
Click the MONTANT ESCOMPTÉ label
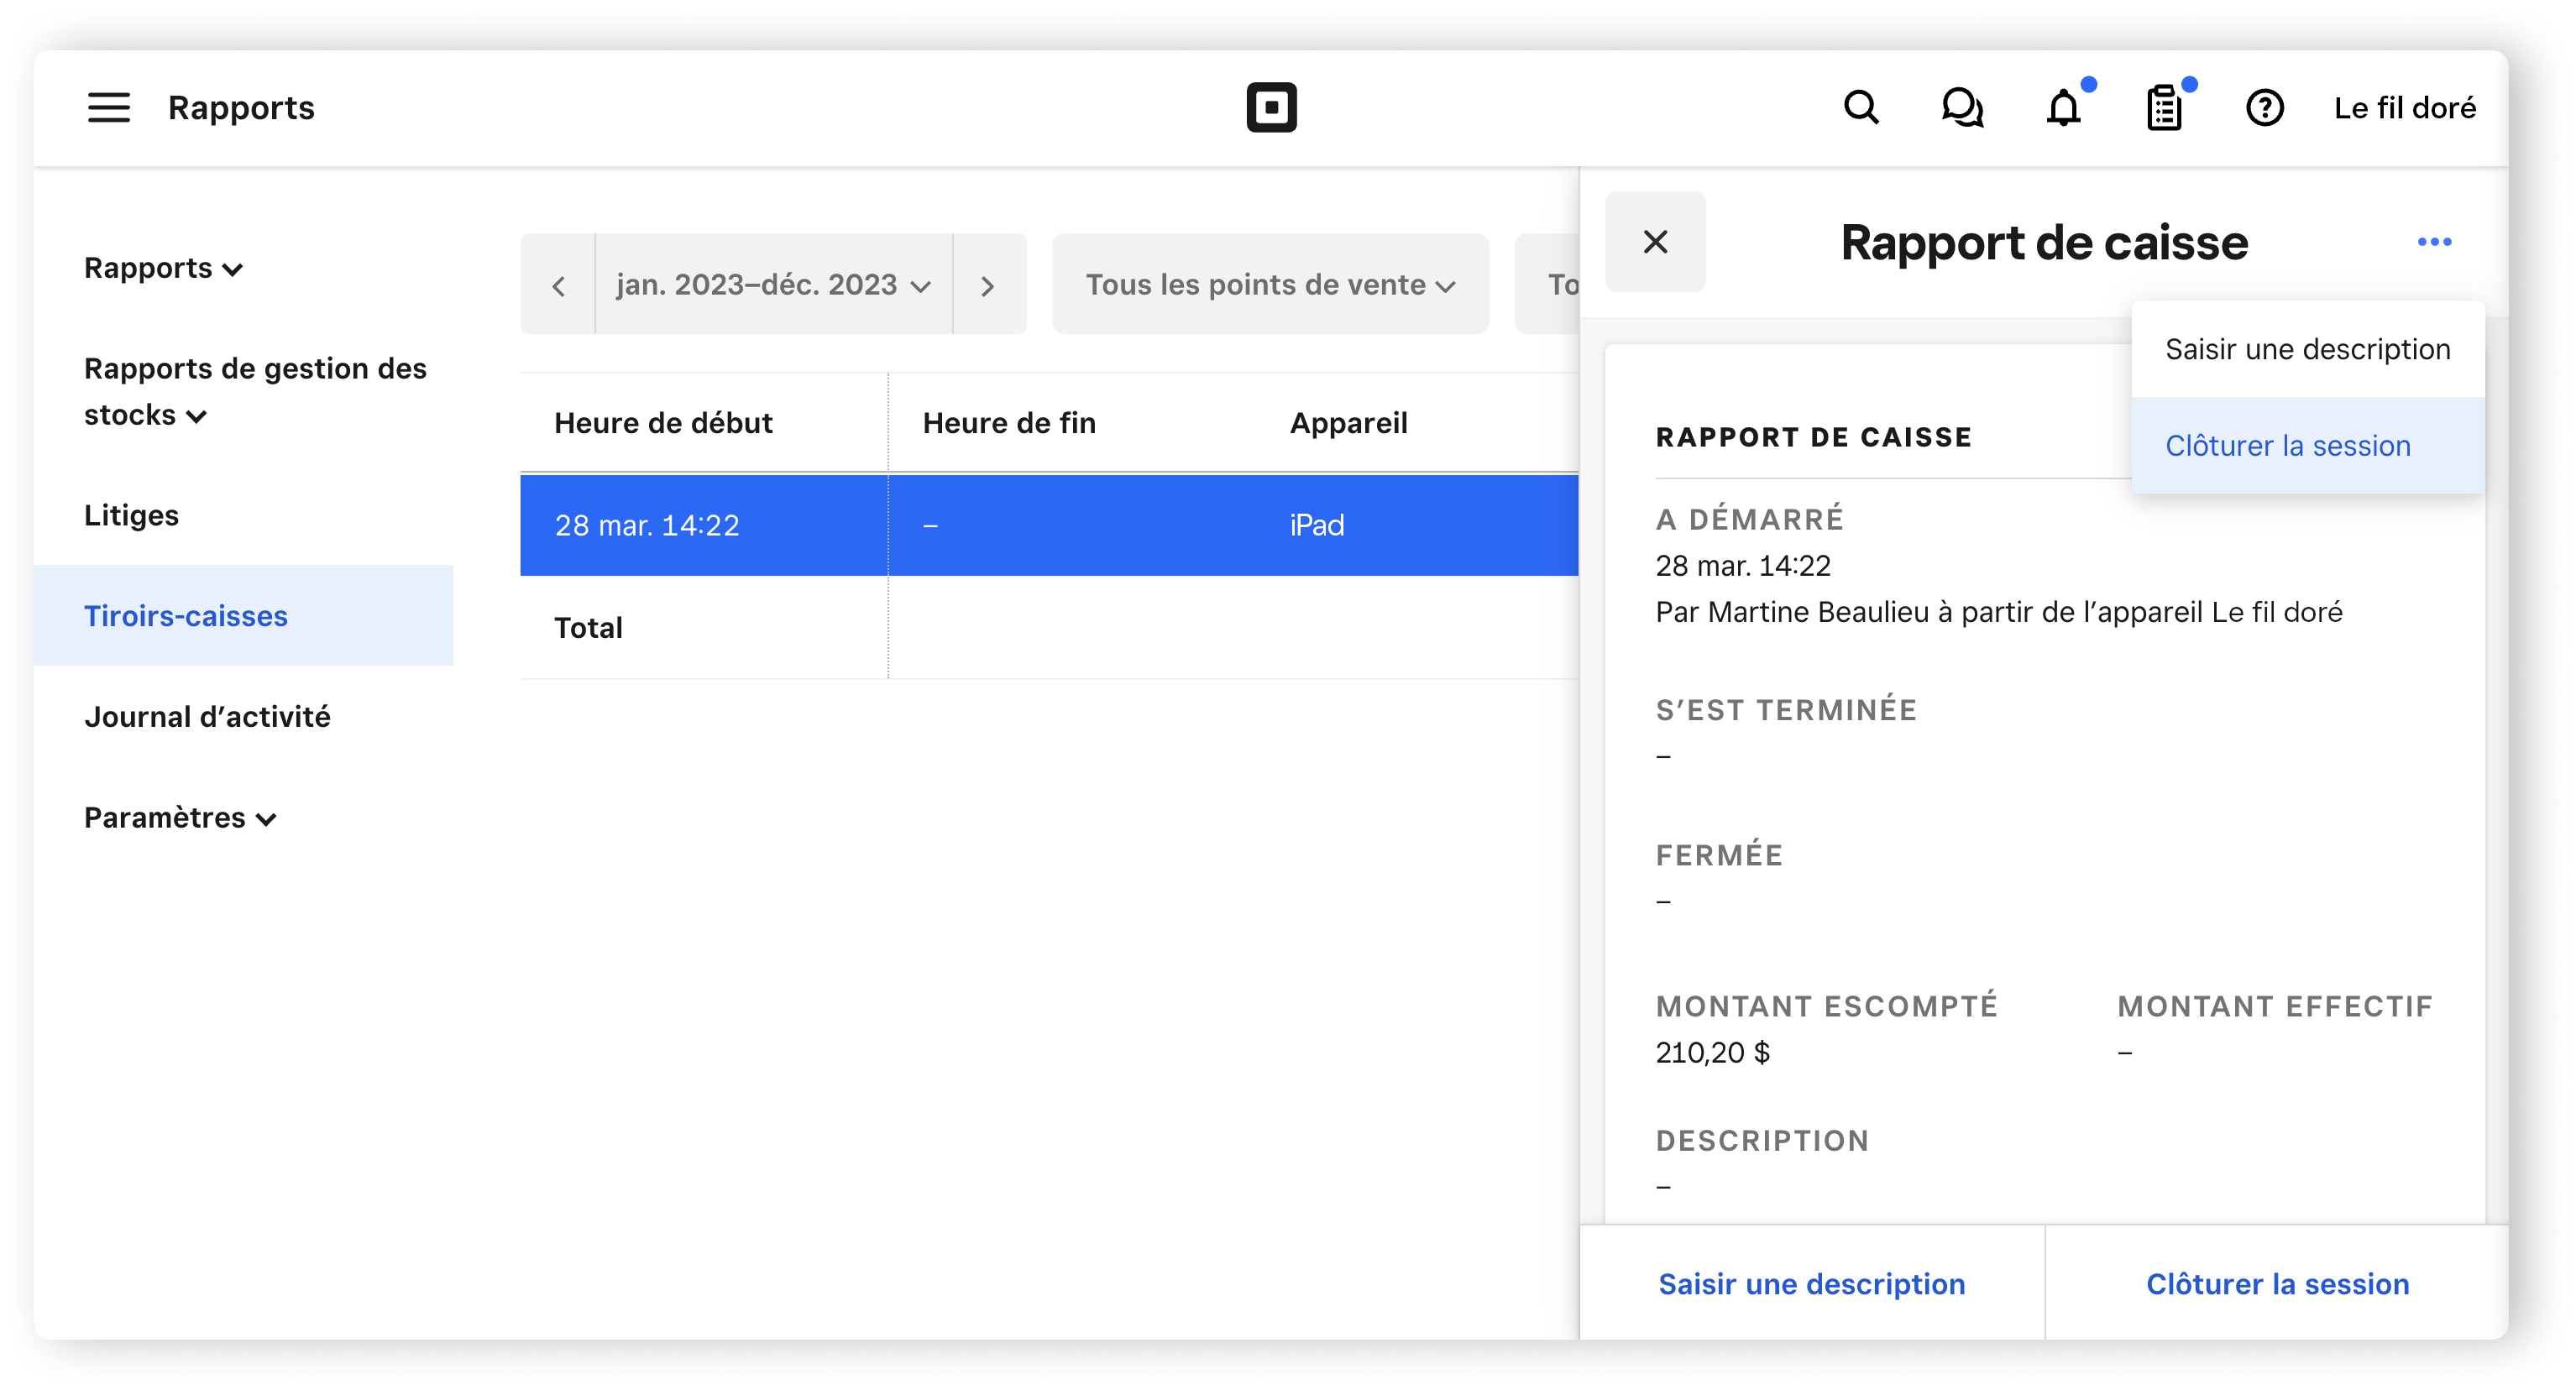click(x=1826, y=1006)
